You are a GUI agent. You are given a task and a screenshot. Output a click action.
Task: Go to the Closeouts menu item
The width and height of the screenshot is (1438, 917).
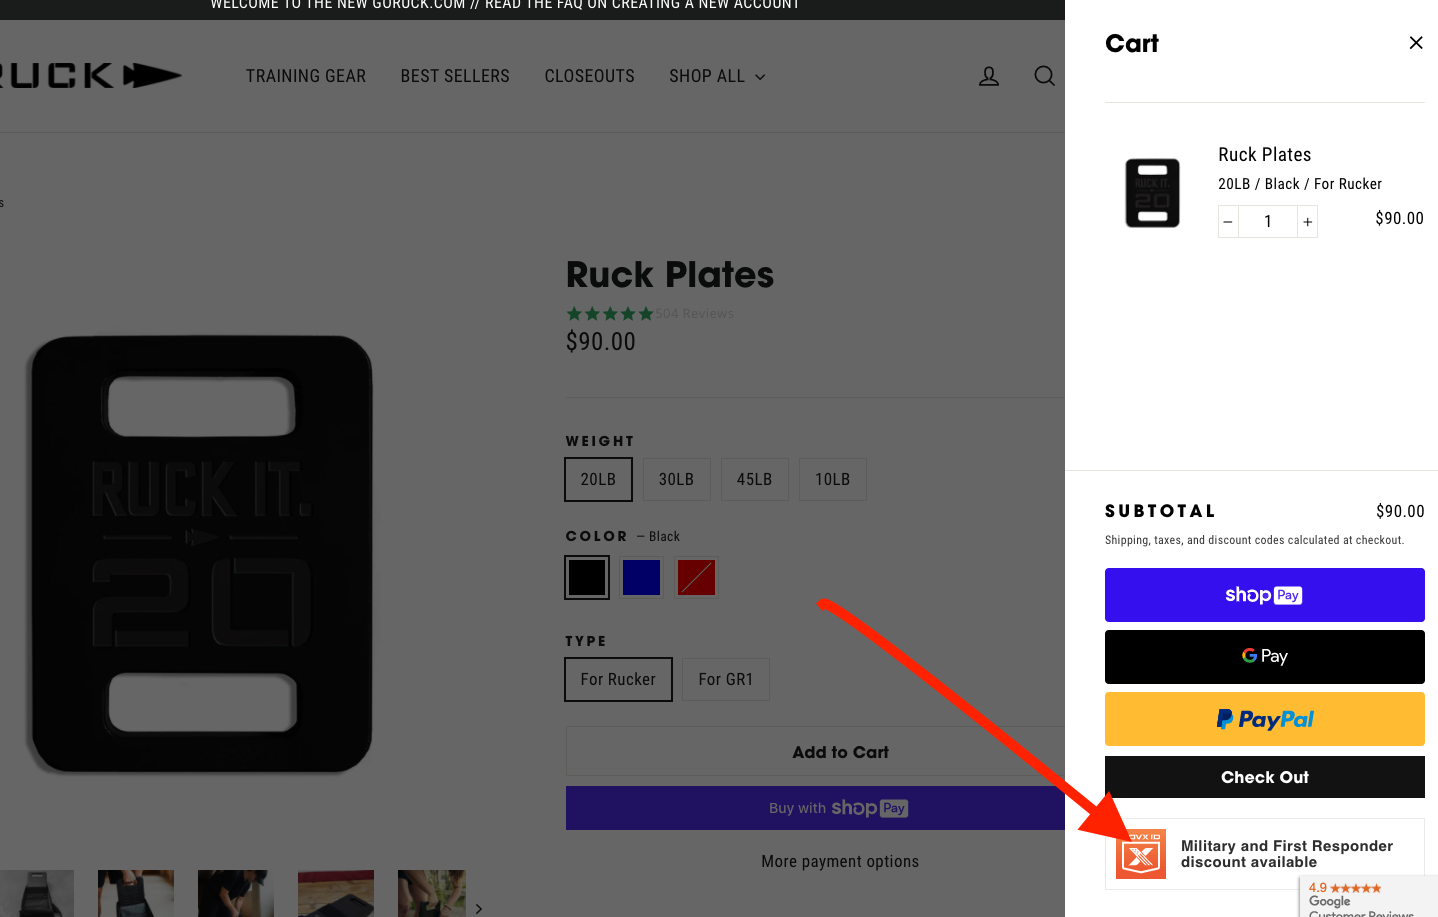click(x=589, y=77)
